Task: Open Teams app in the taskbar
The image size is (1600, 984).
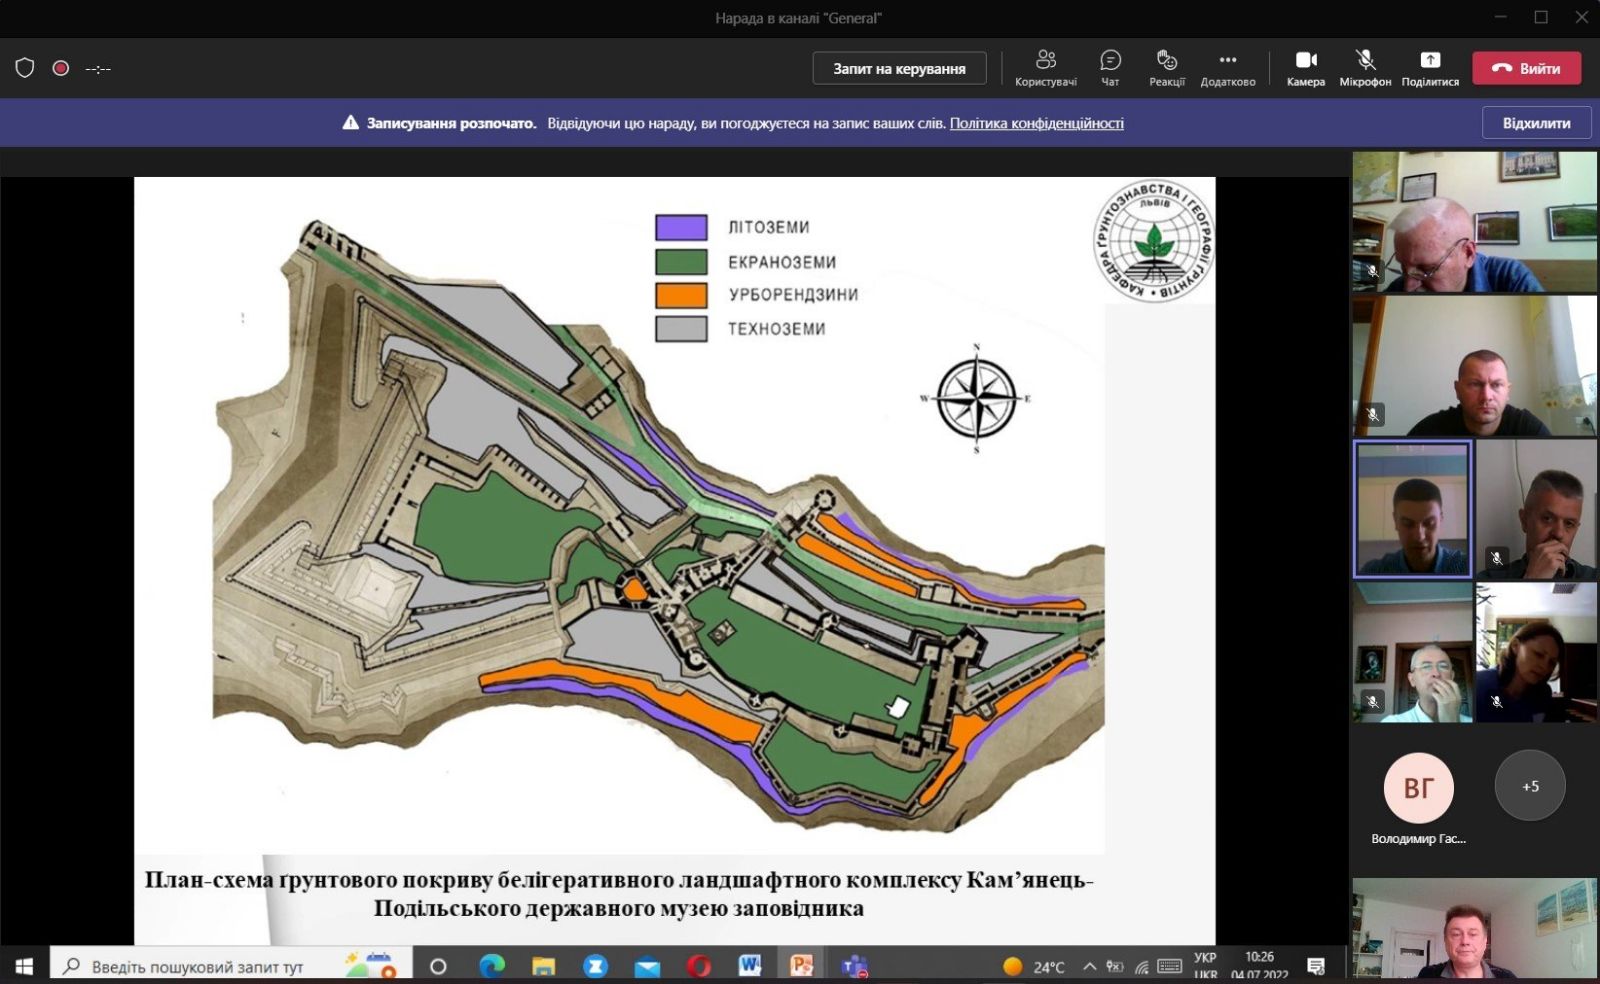Action: pos(854,966)
